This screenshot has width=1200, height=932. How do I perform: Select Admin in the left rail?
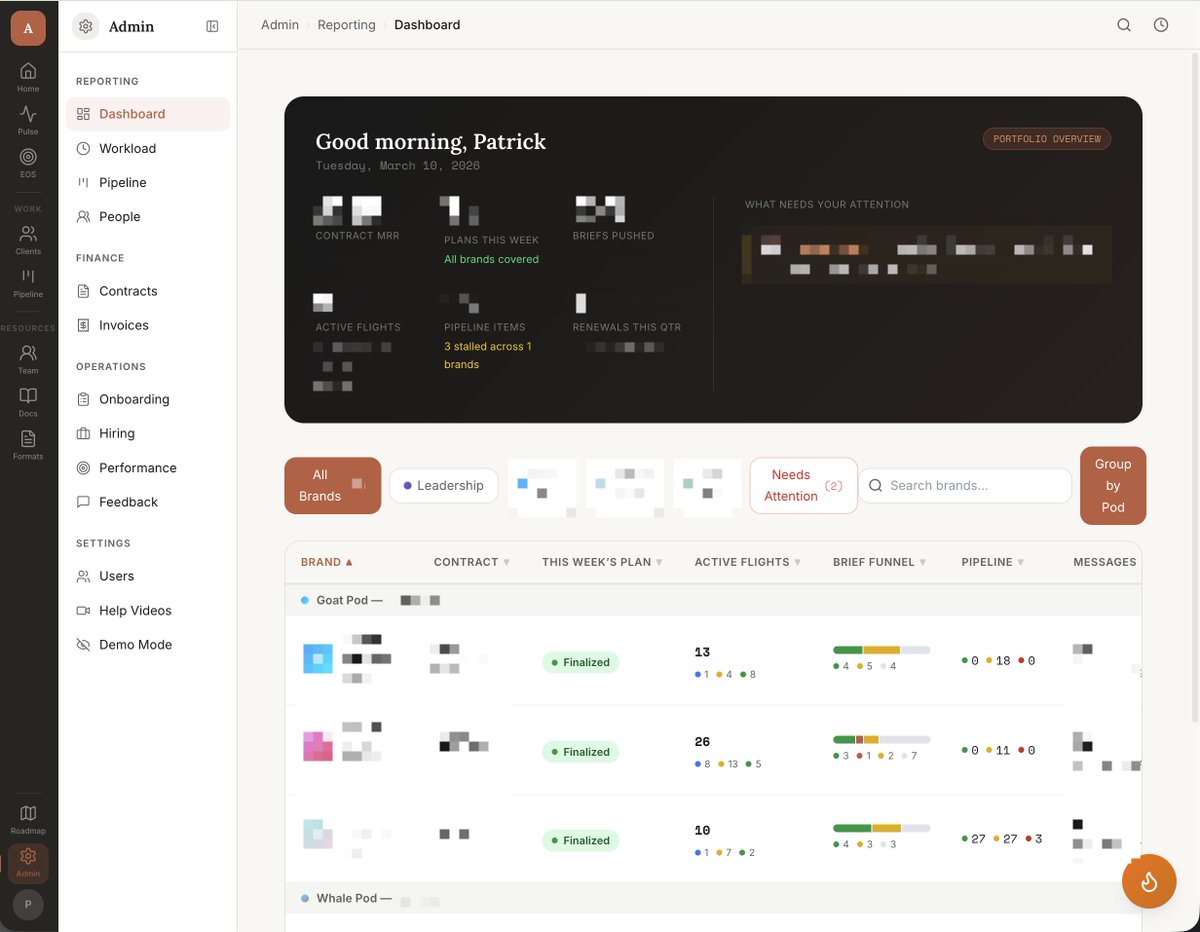(x=28, y=862)
